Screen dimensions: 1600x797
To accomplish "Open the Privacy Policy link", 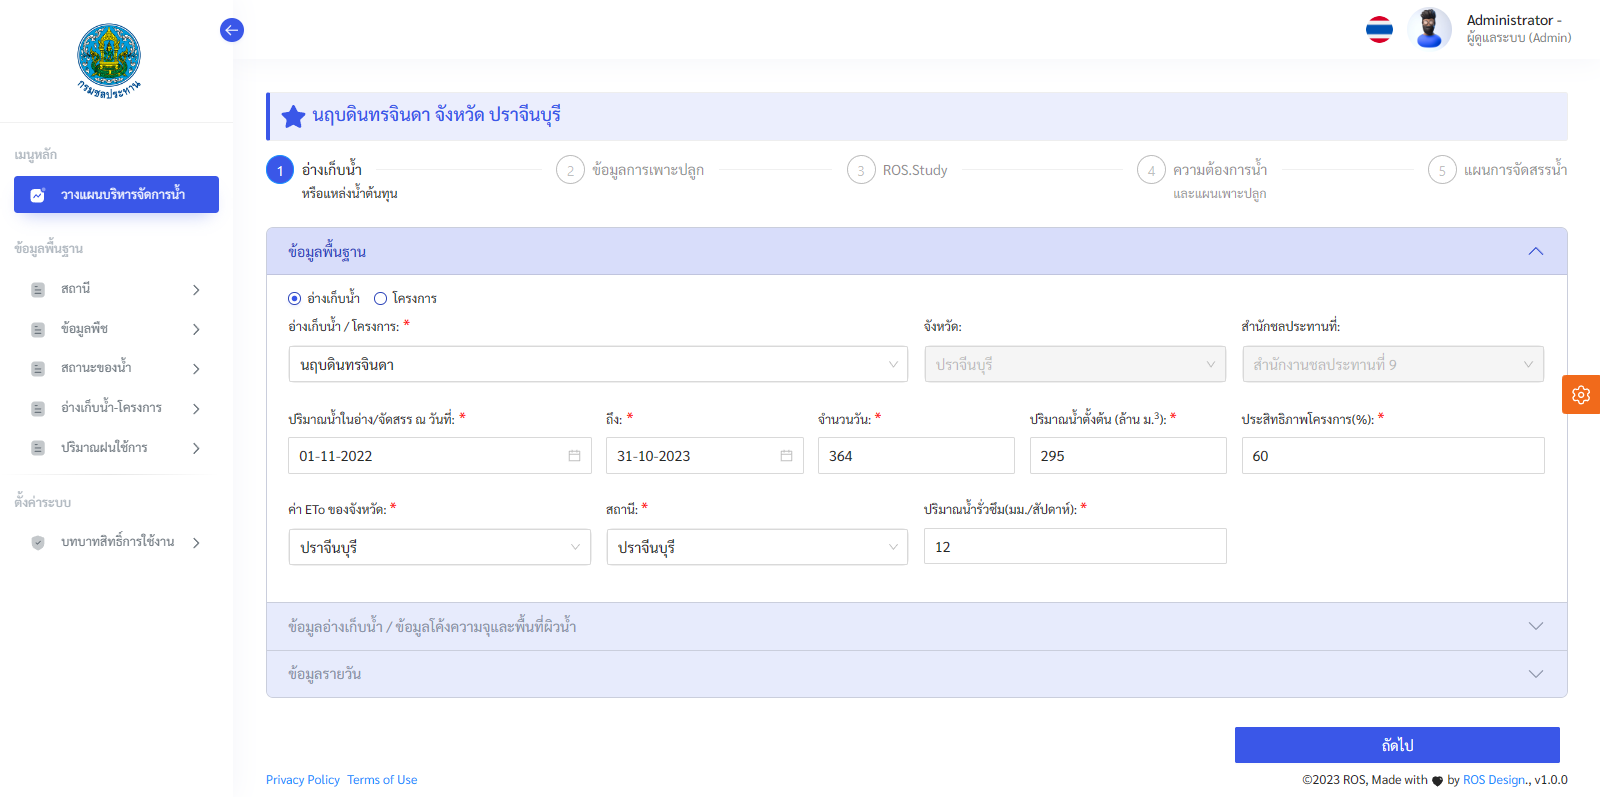I will pos(303,780).
